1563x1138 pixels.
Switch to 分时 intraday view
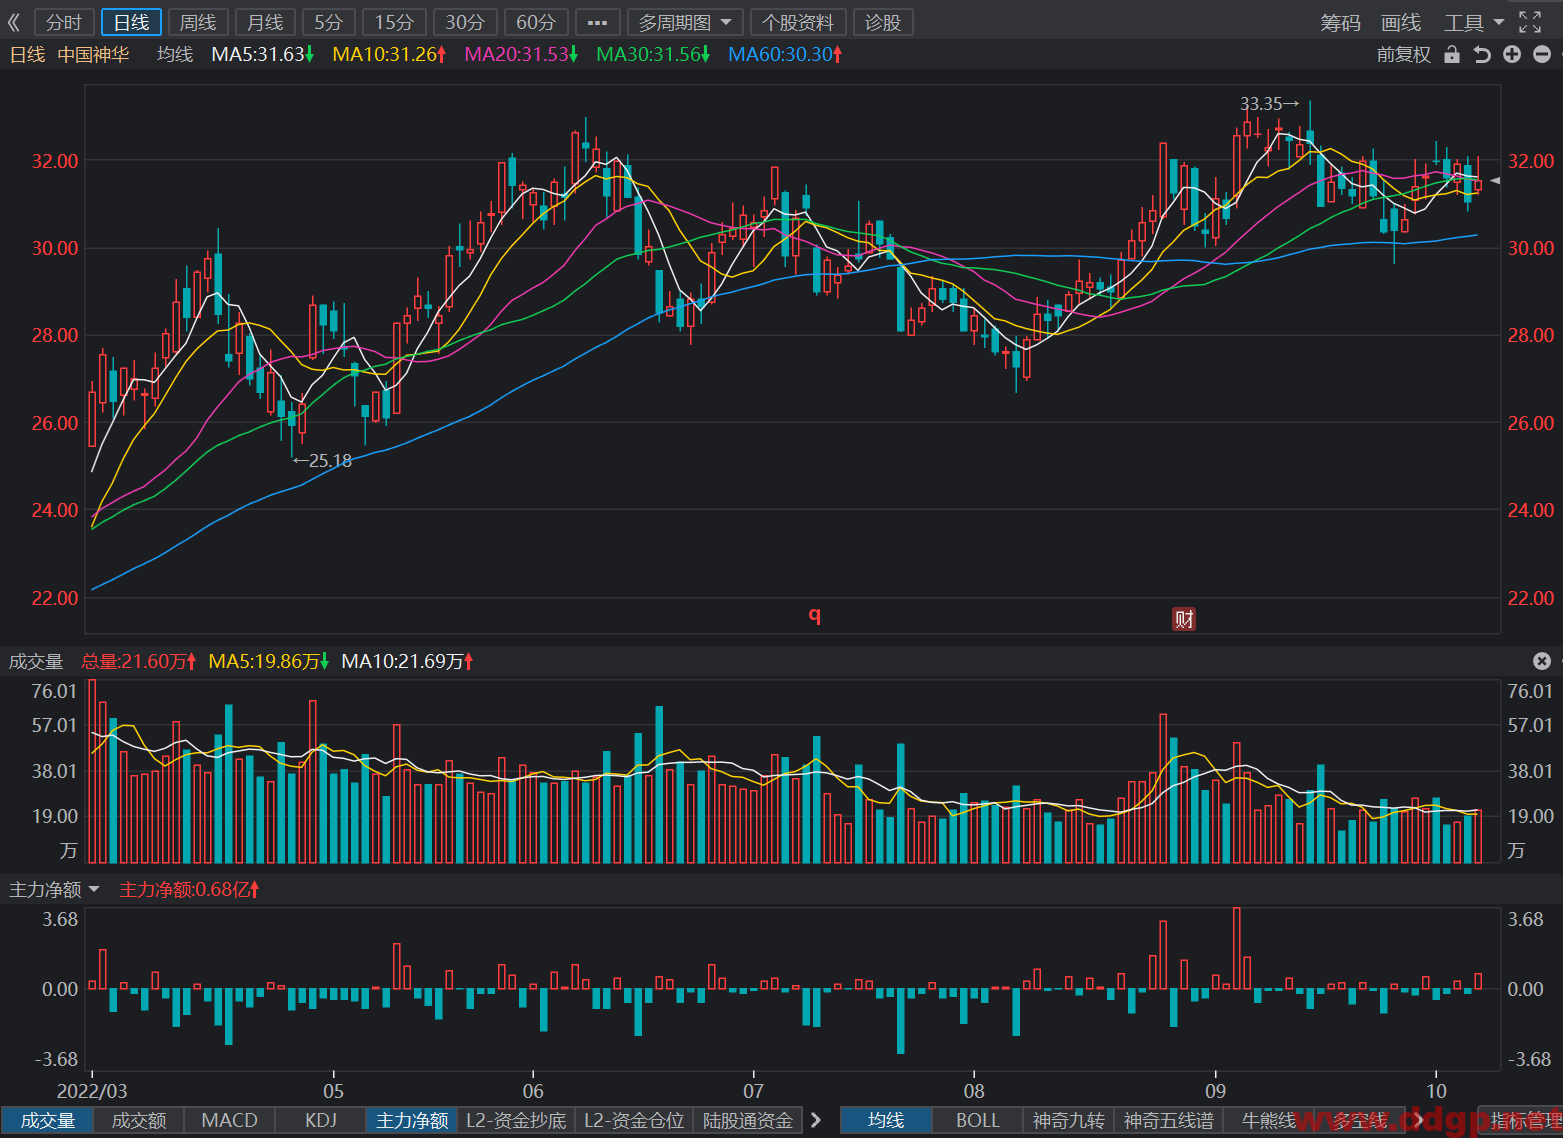(64, 22)
